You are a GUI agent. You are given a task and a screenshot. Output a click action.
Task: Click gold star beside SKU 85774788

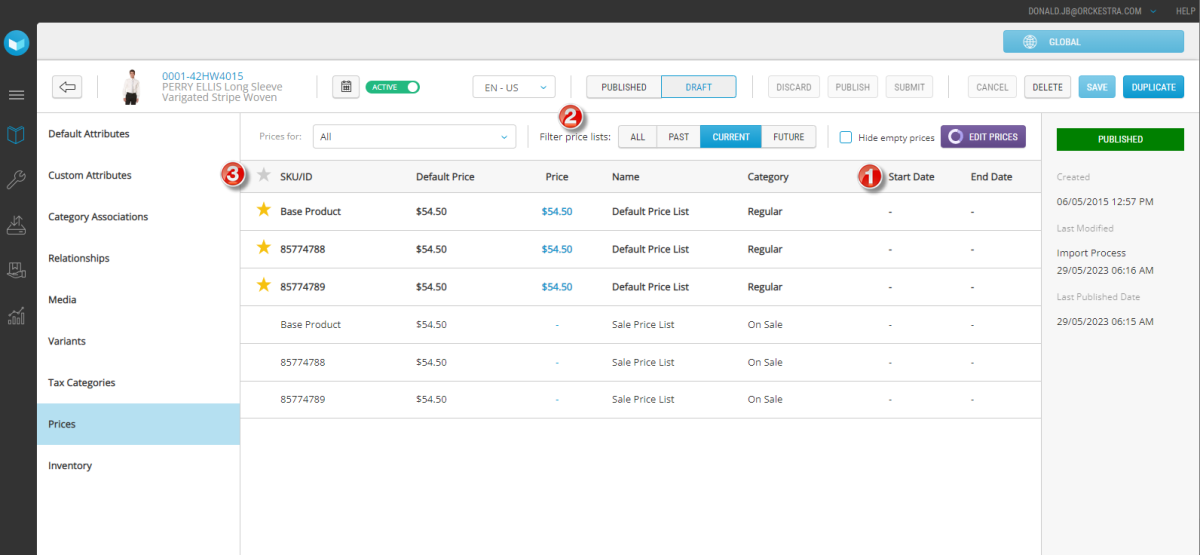[264, 249]
